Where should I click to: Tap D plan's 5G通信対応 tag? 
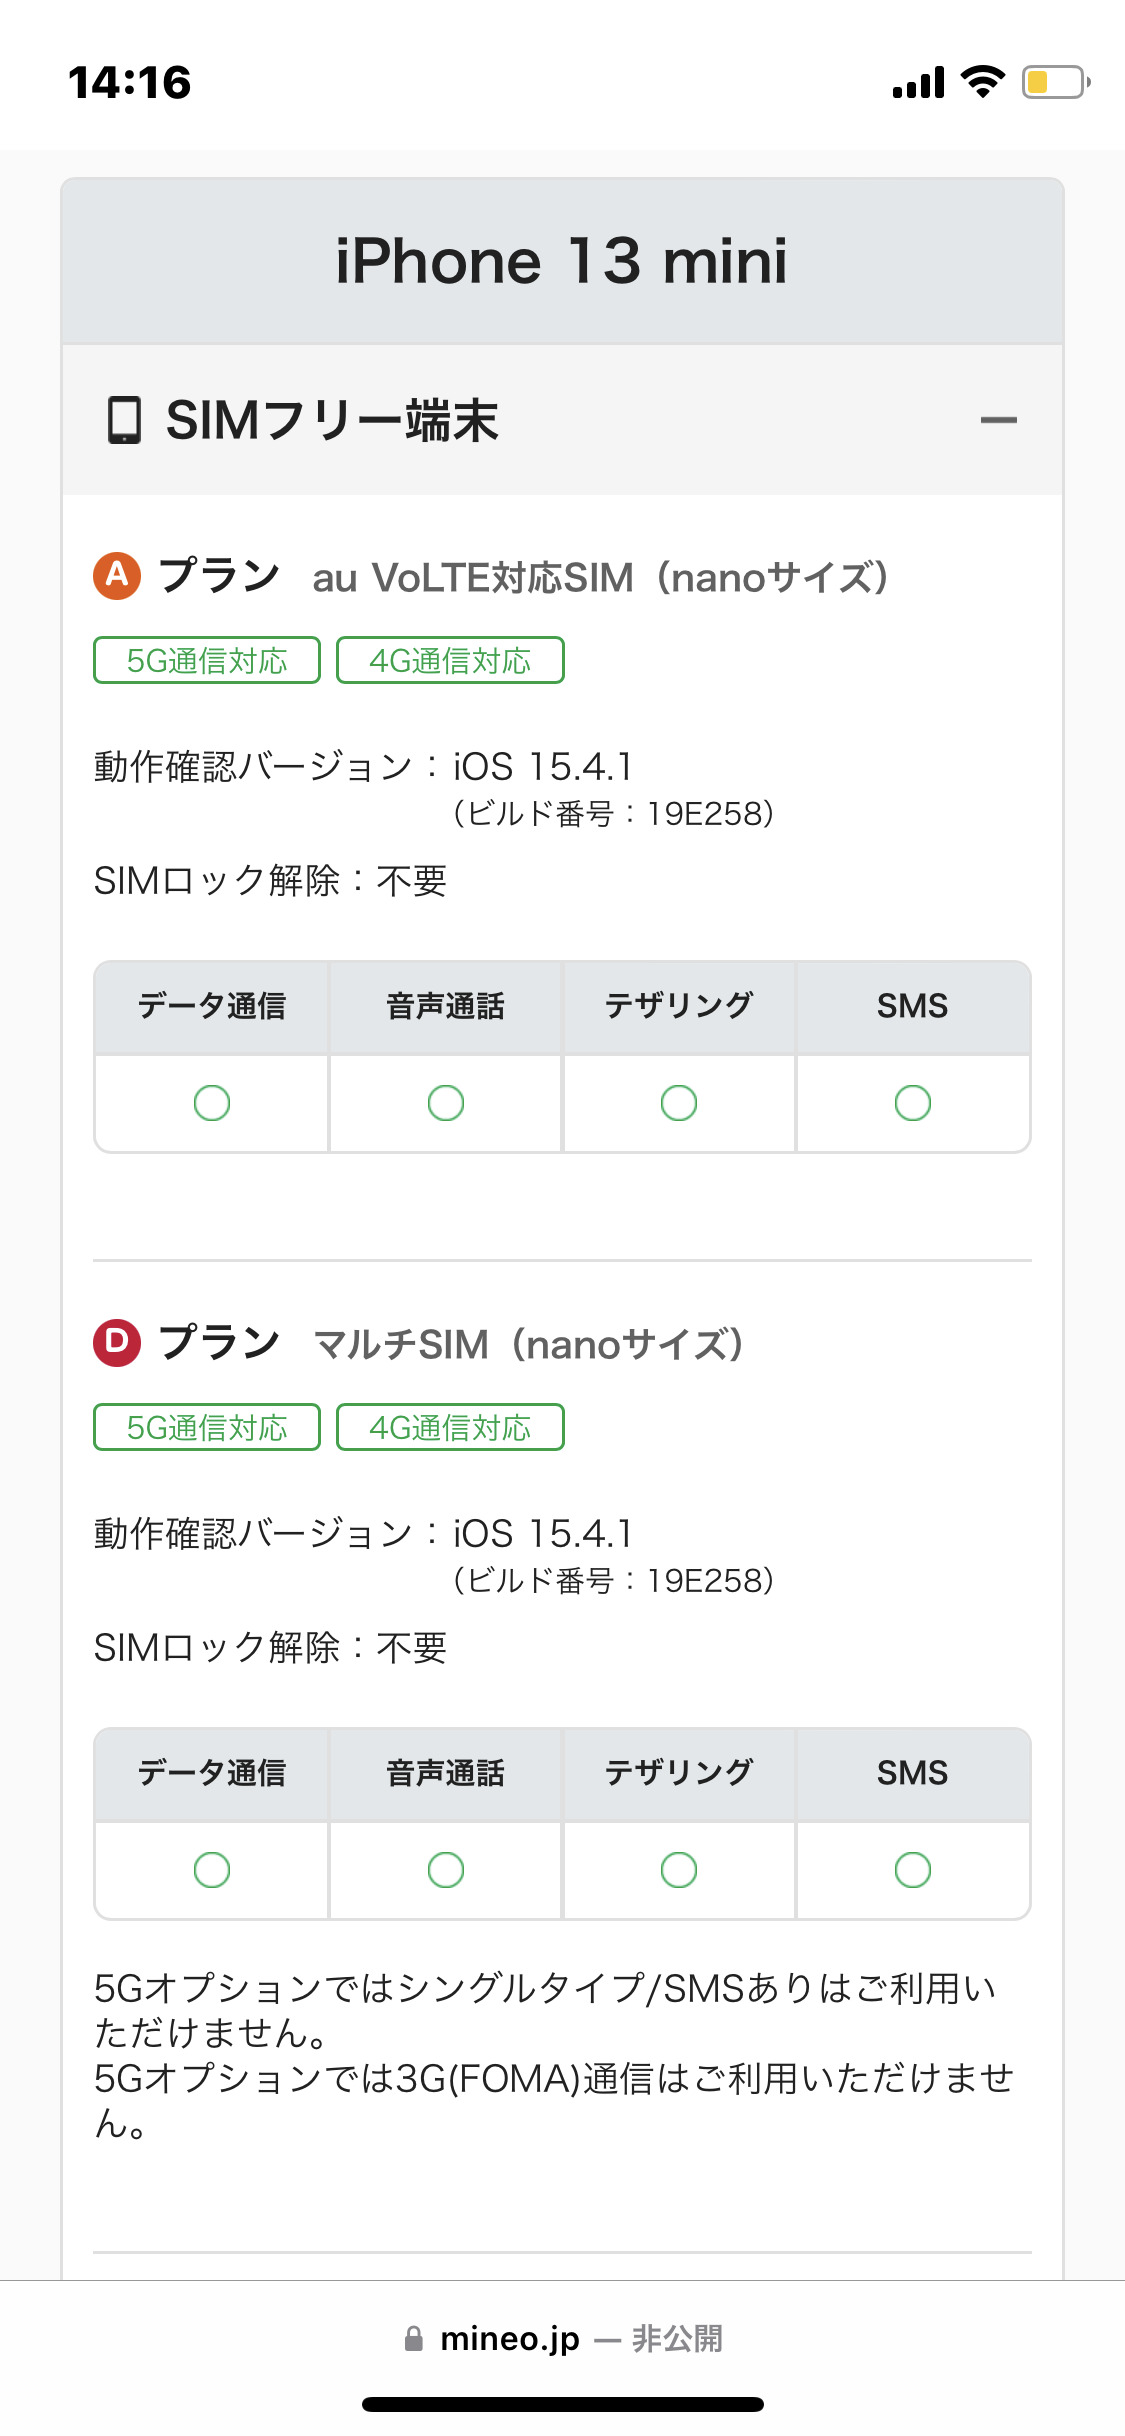pos(207,1428)
